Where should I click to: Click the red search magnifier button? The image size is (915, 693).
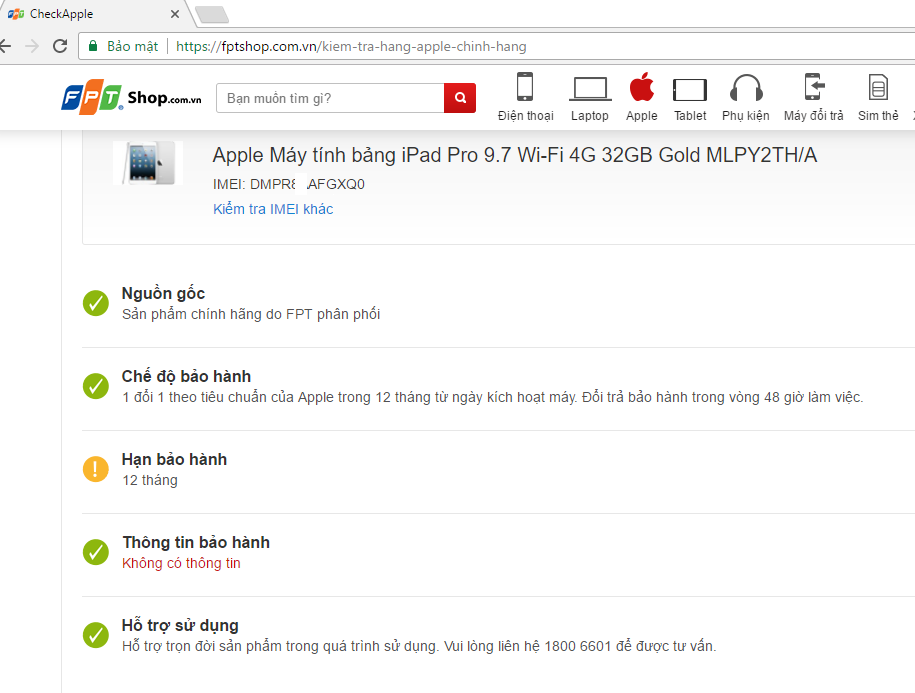[460, 98]
